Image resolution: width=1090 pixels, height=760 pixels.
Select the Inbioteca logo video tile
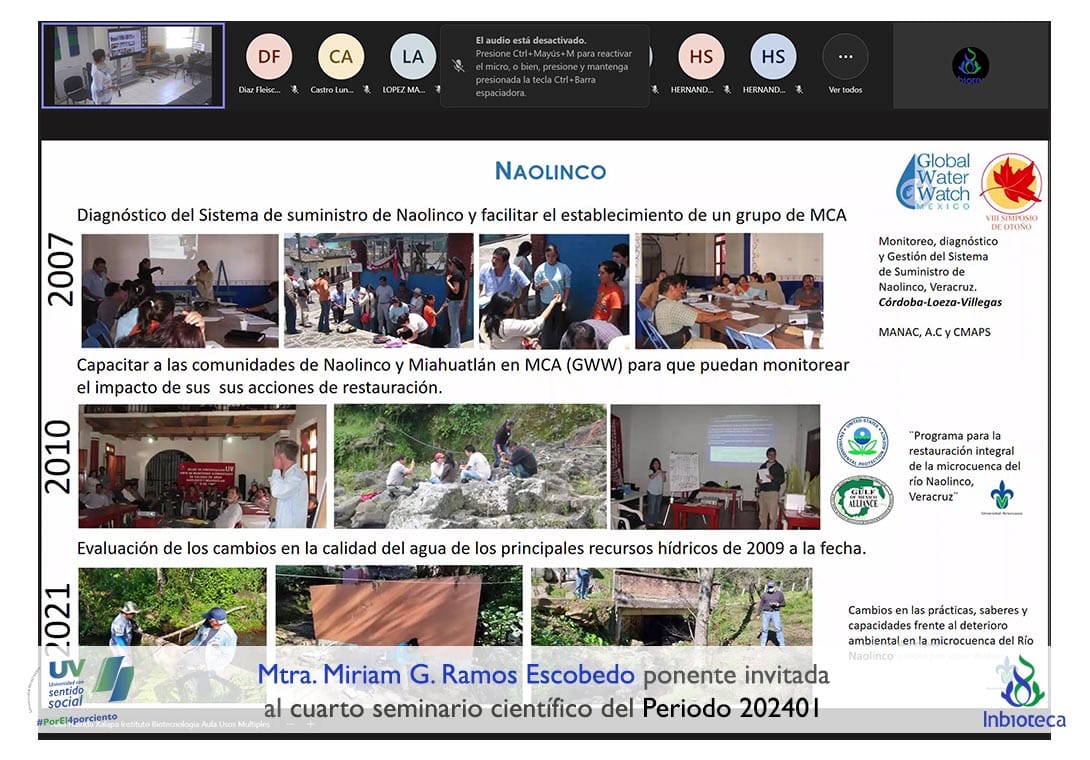pos(970,66)
